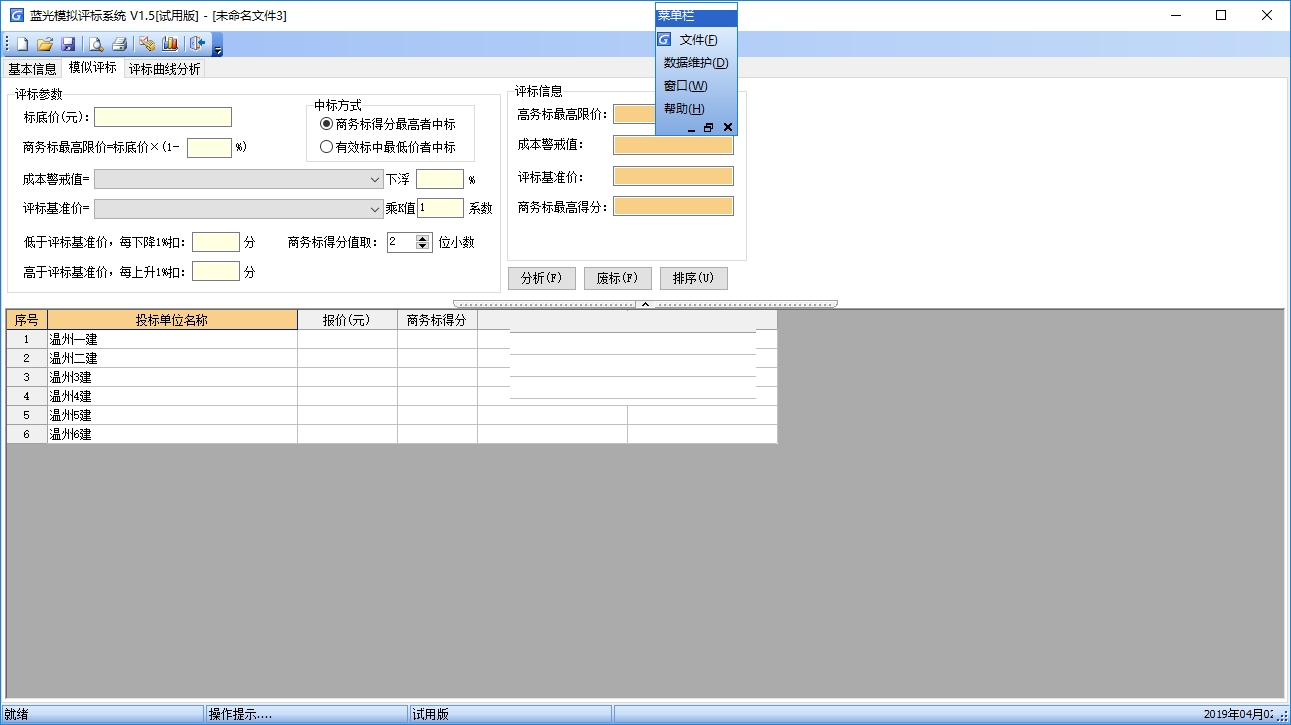The height and width of the screenshot is (725, 1291).
Task: Click the 报价(元) column header
Action: pyautogui.click(x=347, y=320)
